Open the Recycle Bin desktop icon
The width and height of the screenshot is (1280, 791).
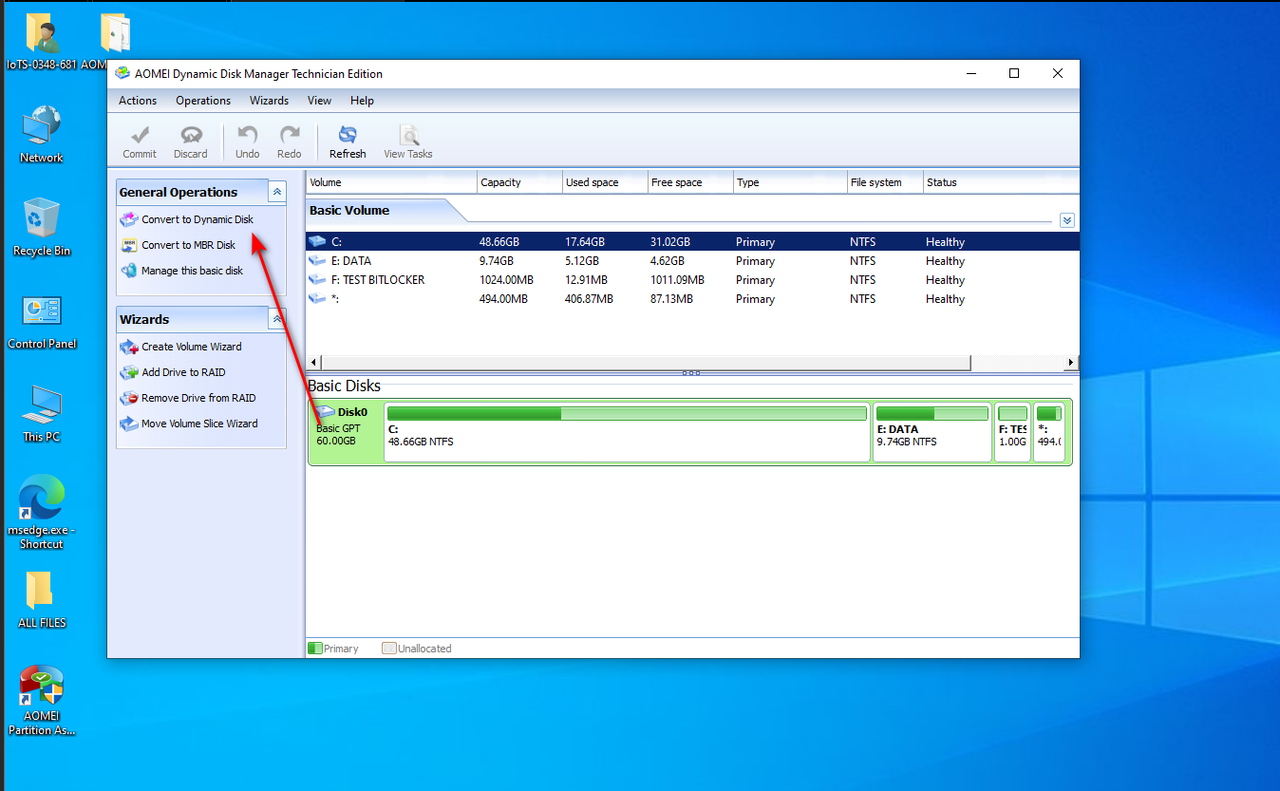[x=42, y=227]
